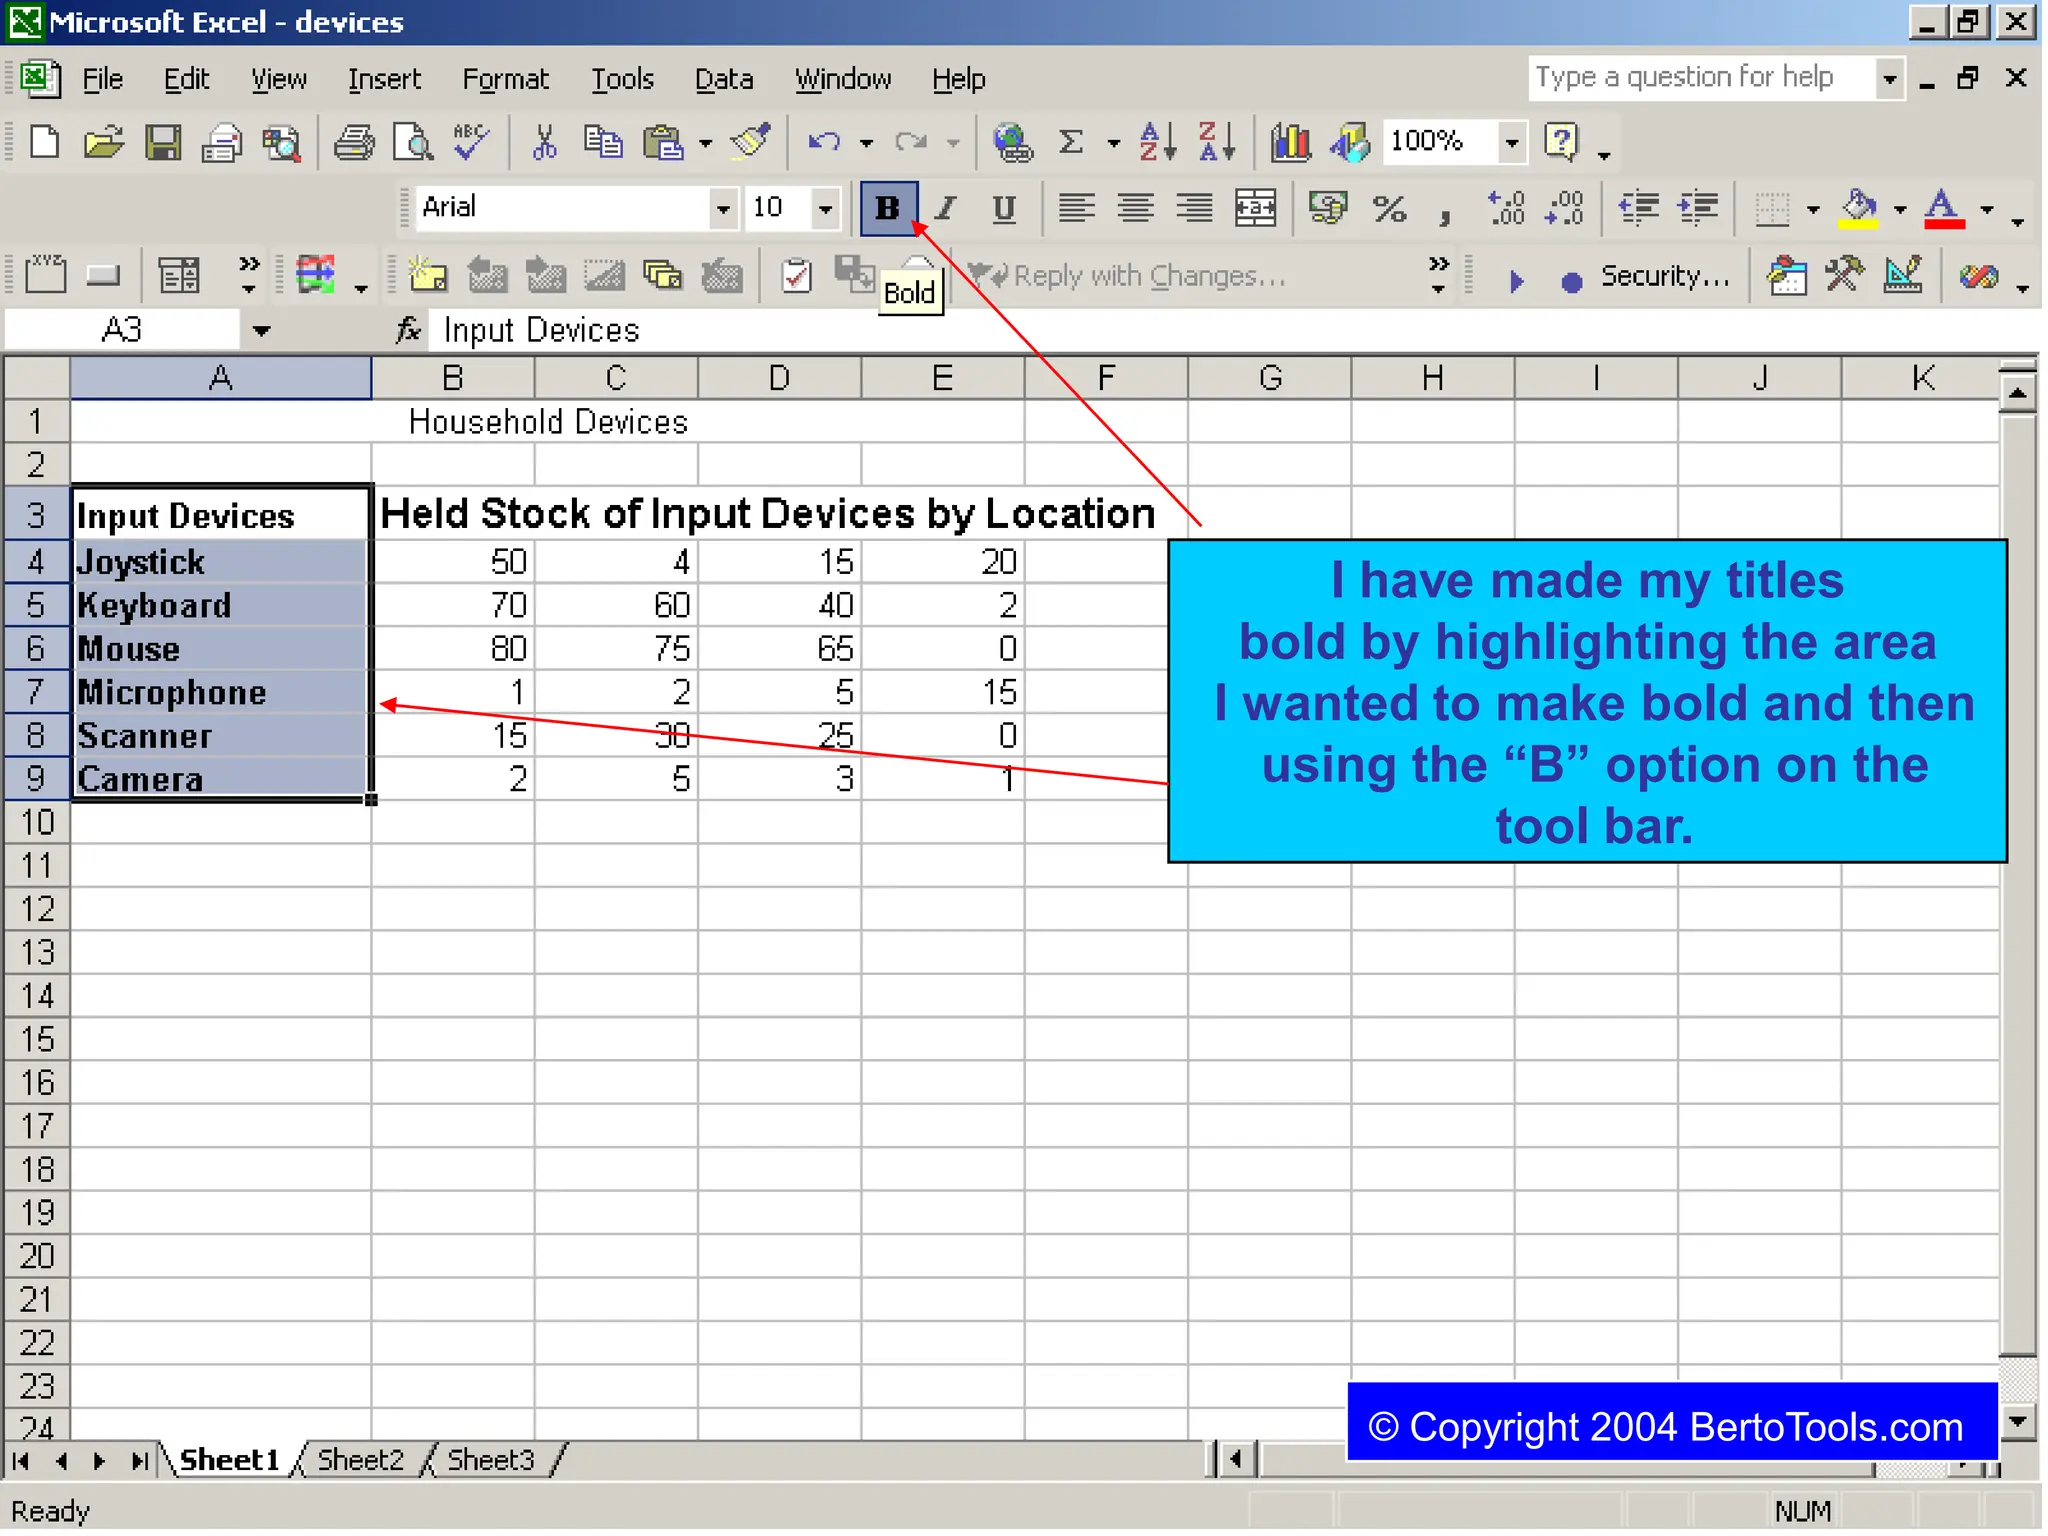Open the Edit menu
The height and width of the screenshot is (1536, 2048).
click(186, 79)
